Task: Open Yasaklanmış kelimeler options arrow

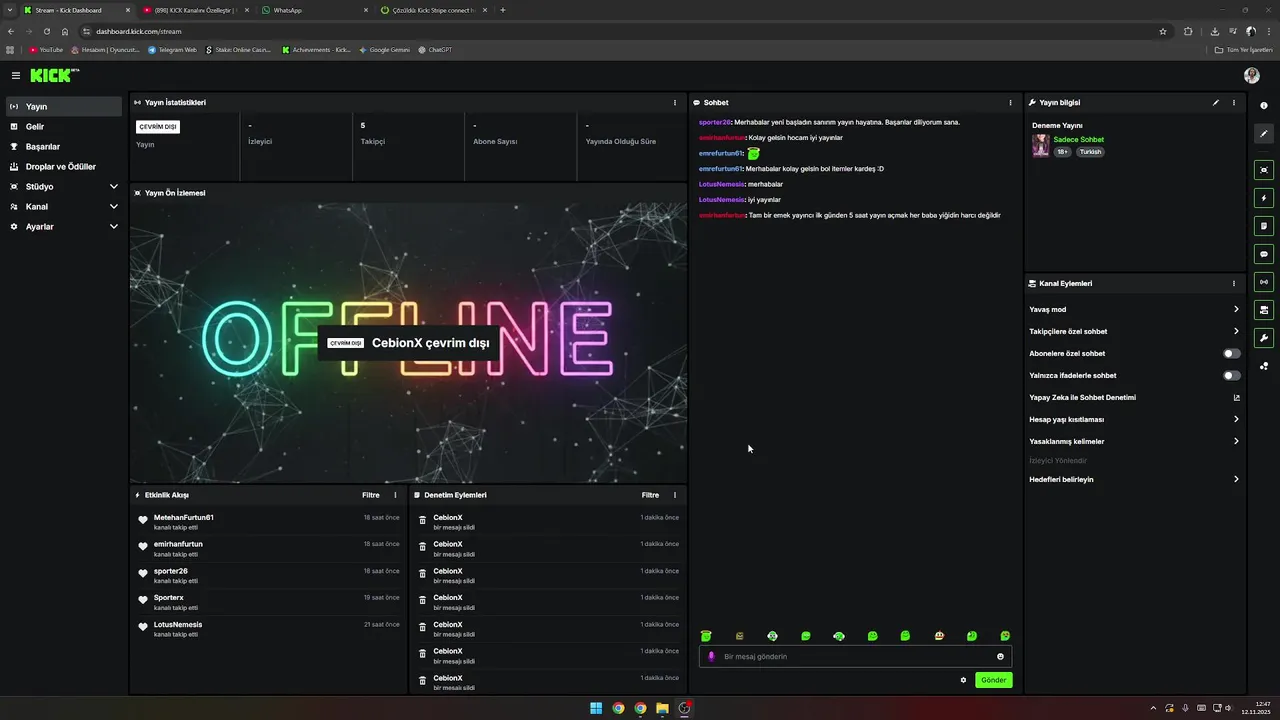Action: pyautogui.click(x=1236, y=441)
